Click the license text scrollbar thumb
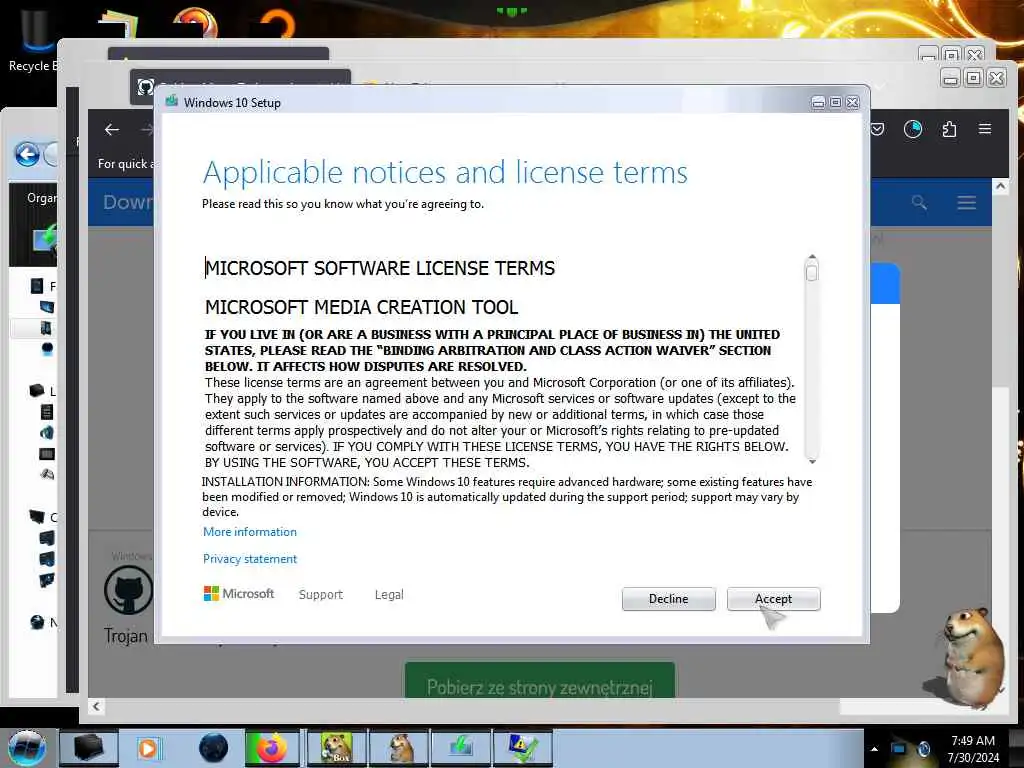 click(x=812, y=272)
